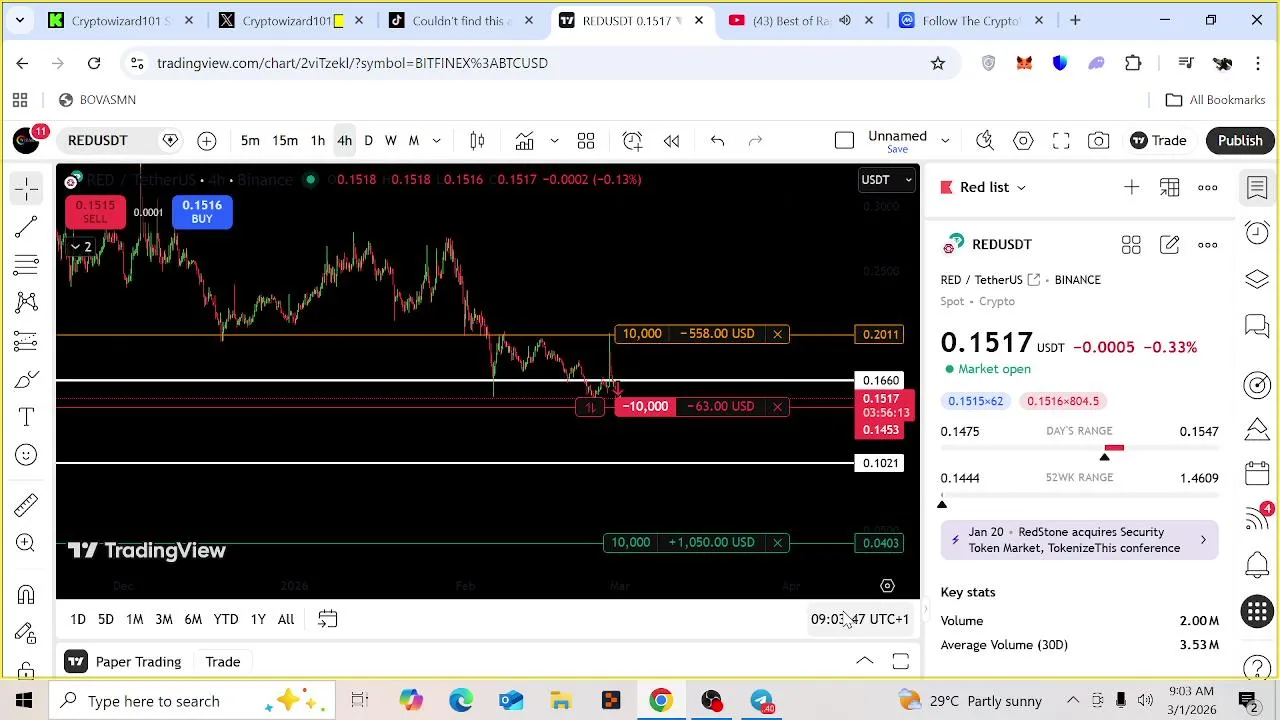This screenshot has height=720, width=1280.
Task: Open the indicators menu
Action: click(524, 141)
